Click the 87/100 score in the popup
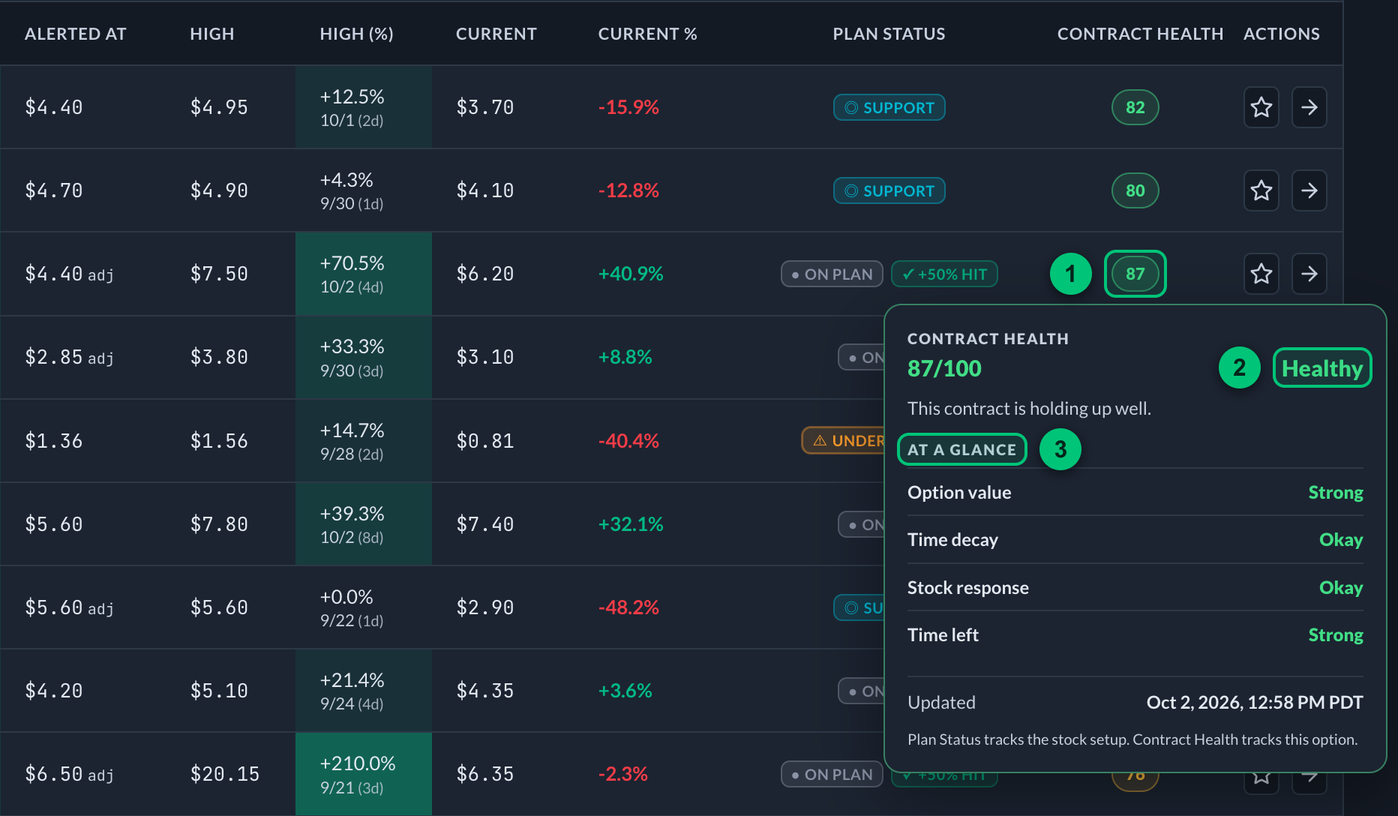 944,368
